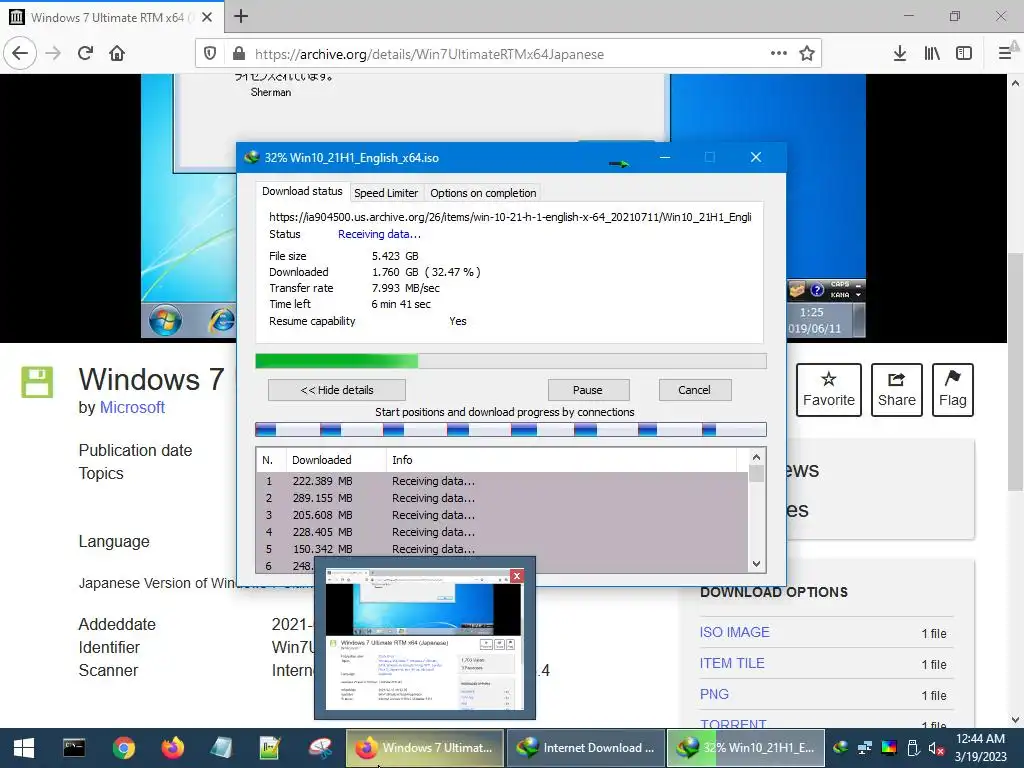Click the Firefox window preview thumbnail
The image size is (1024, 768).
point(424,639)
